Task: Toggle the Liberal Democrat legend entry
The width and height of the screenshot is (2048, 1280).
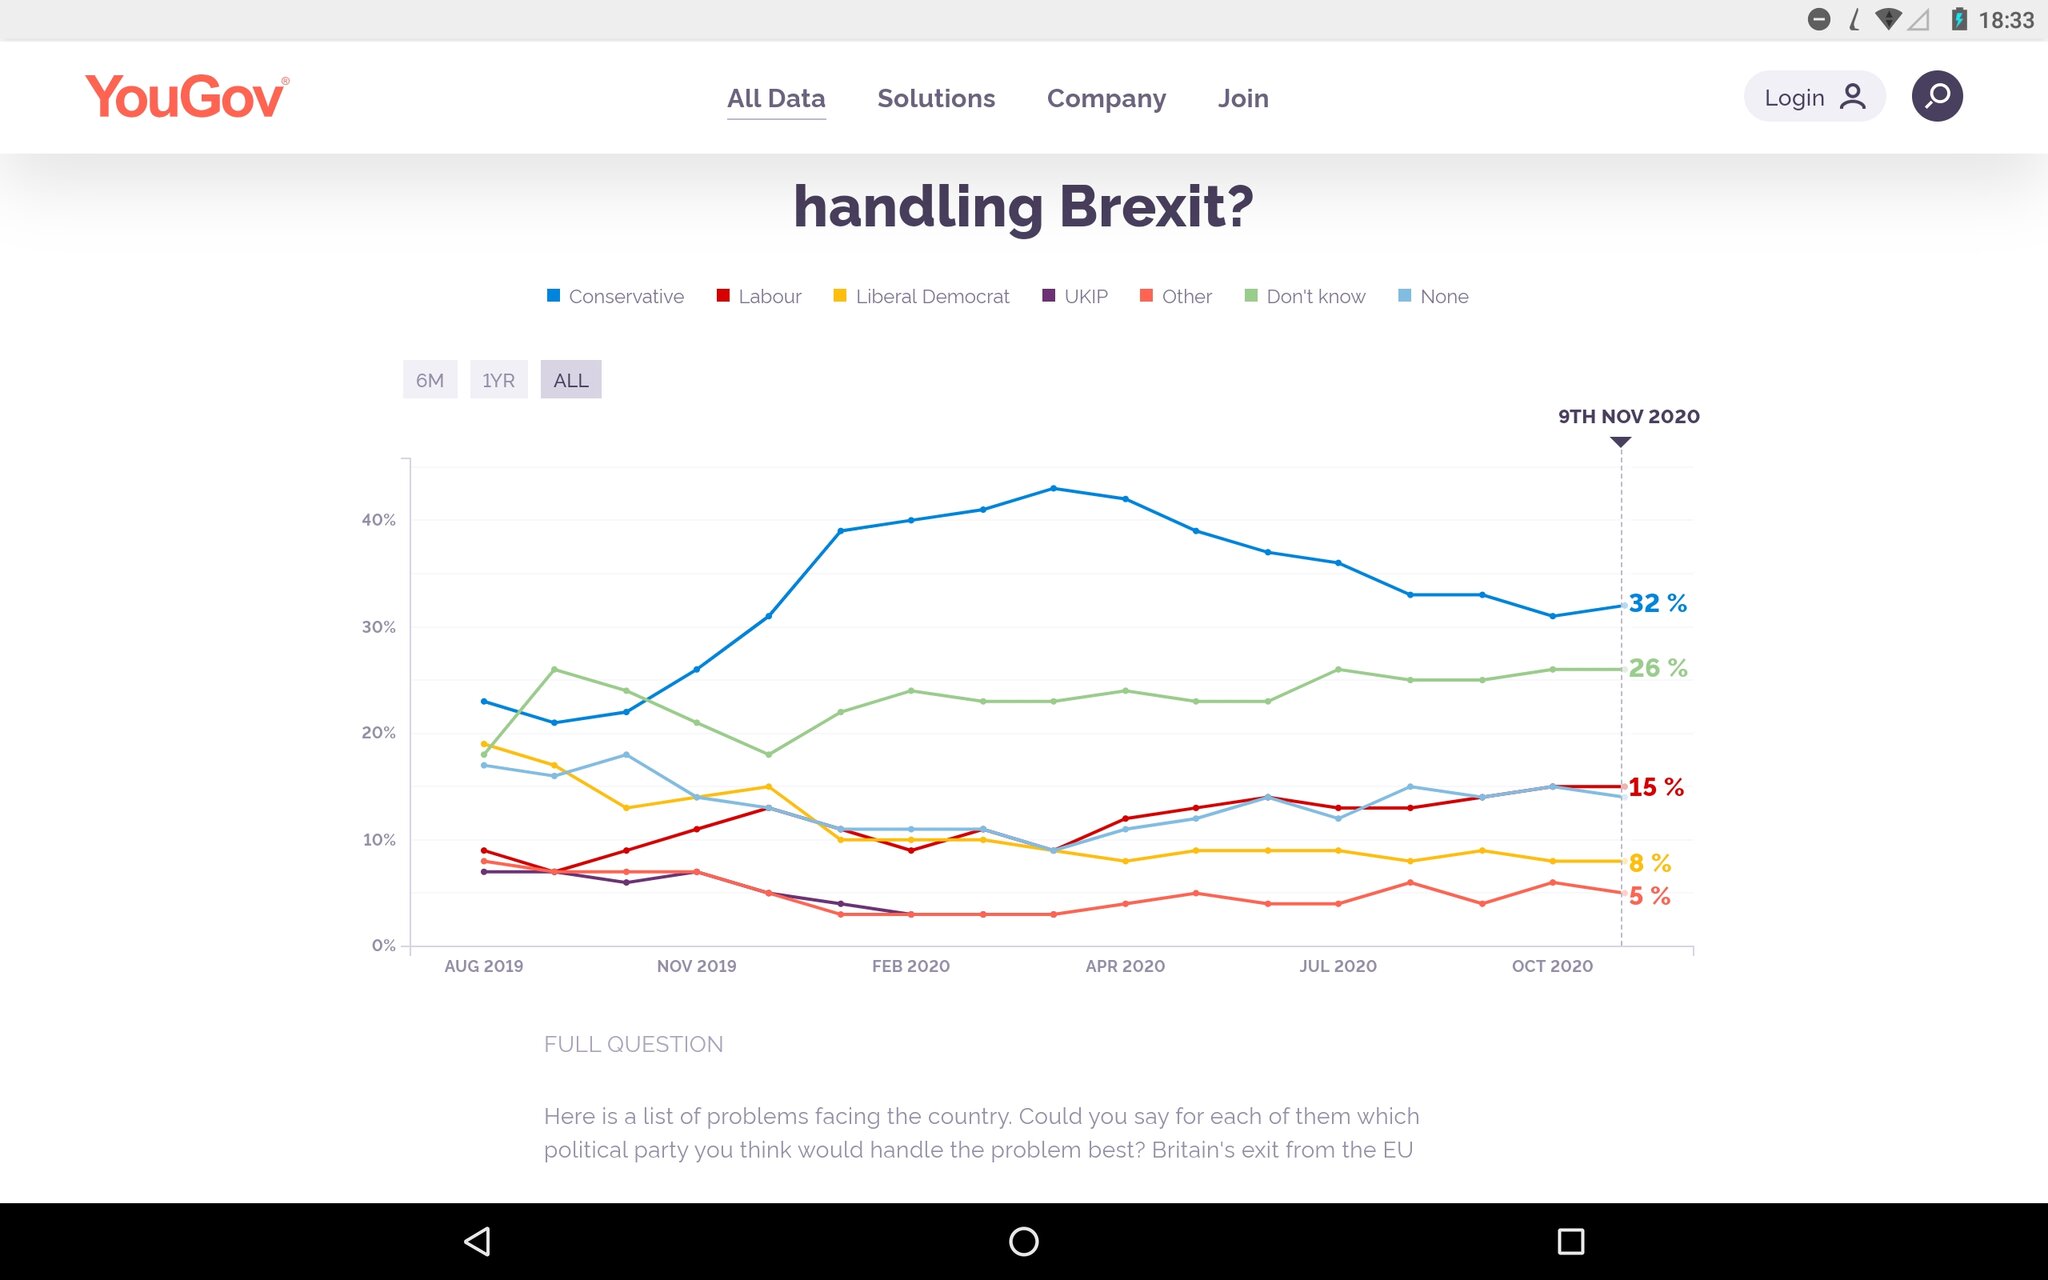Action: (x=921, y=296)
